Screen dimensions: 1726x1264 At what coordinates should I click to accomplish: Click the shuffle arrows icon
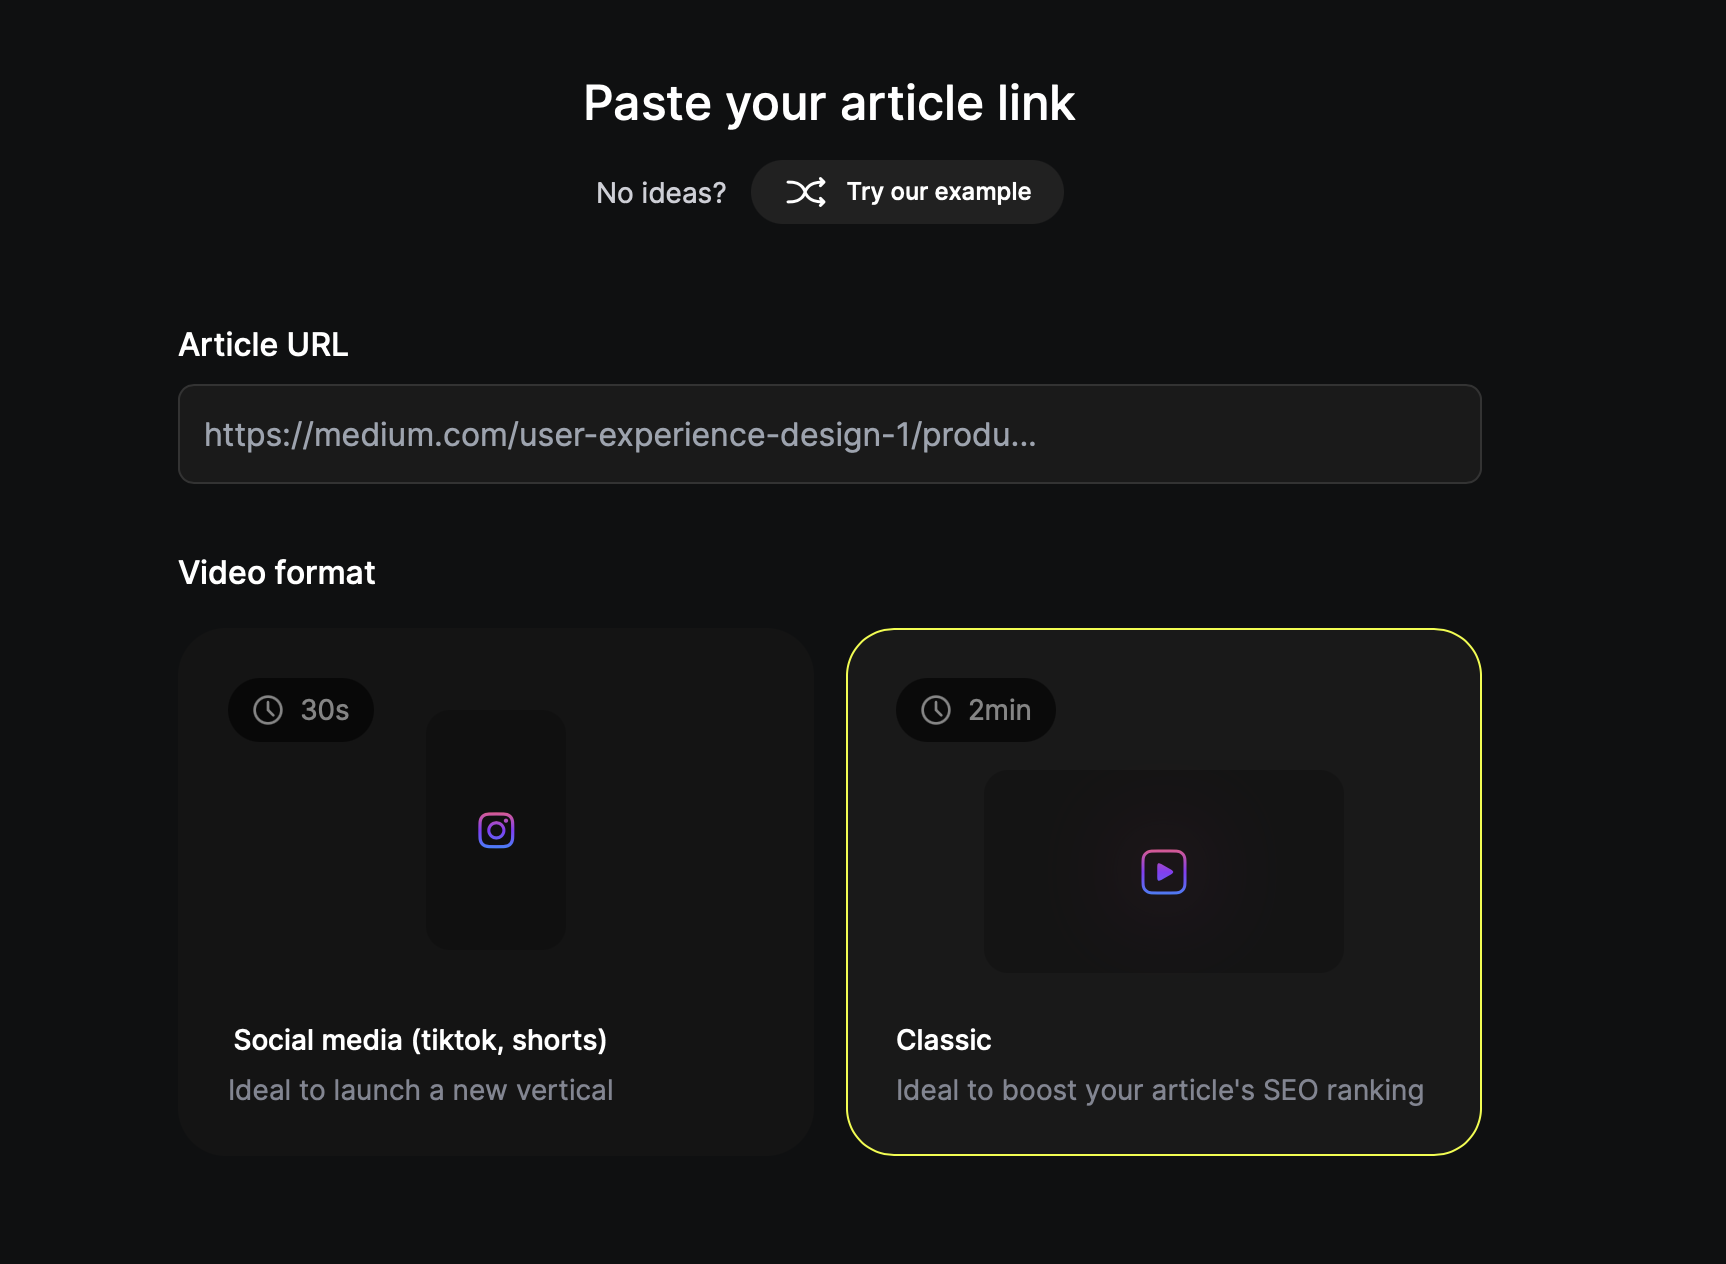tap(806, 192)
